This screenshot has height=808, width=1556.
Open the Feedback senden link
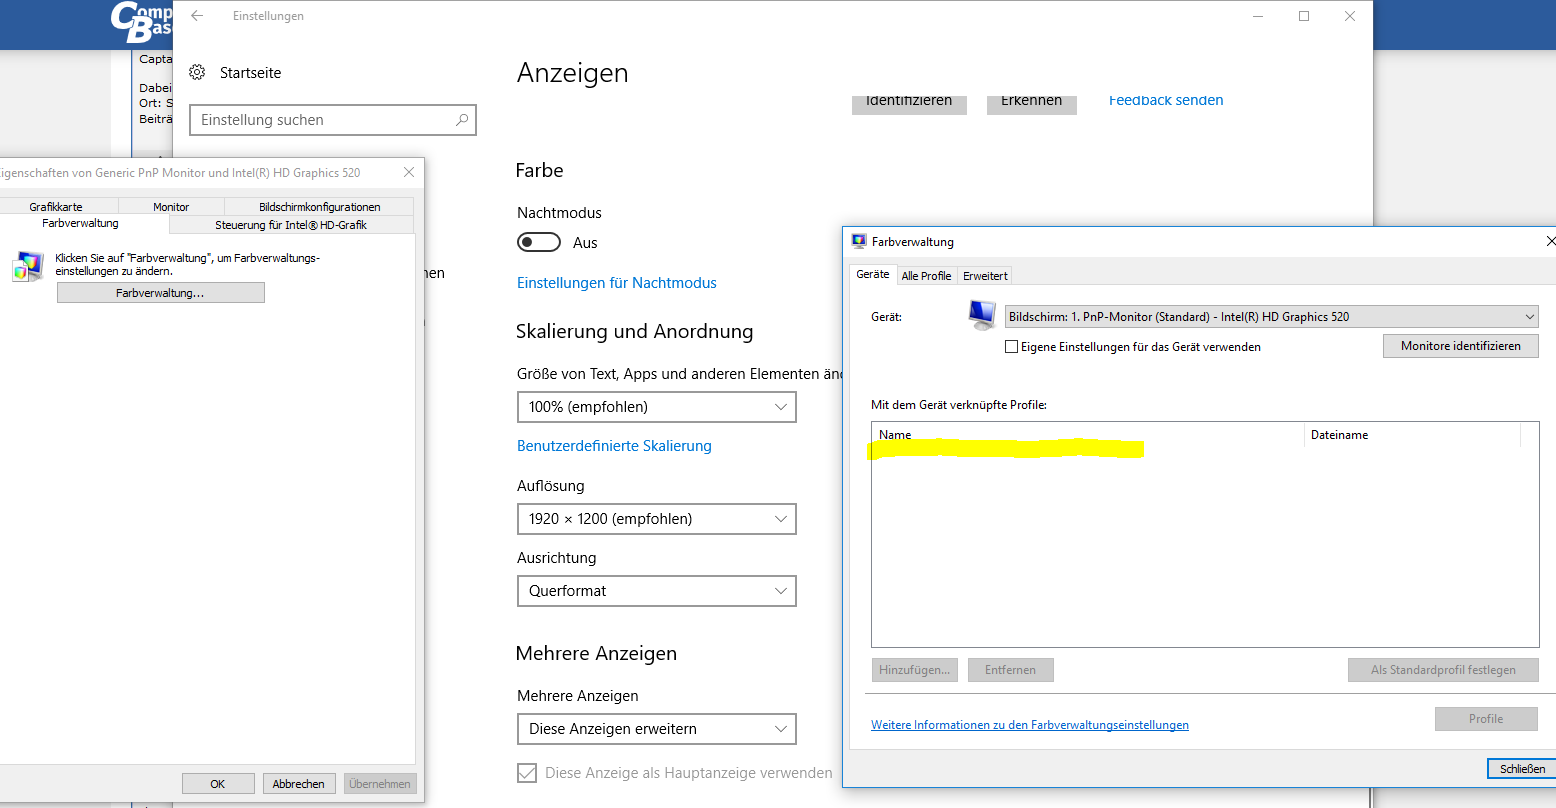1166,100
